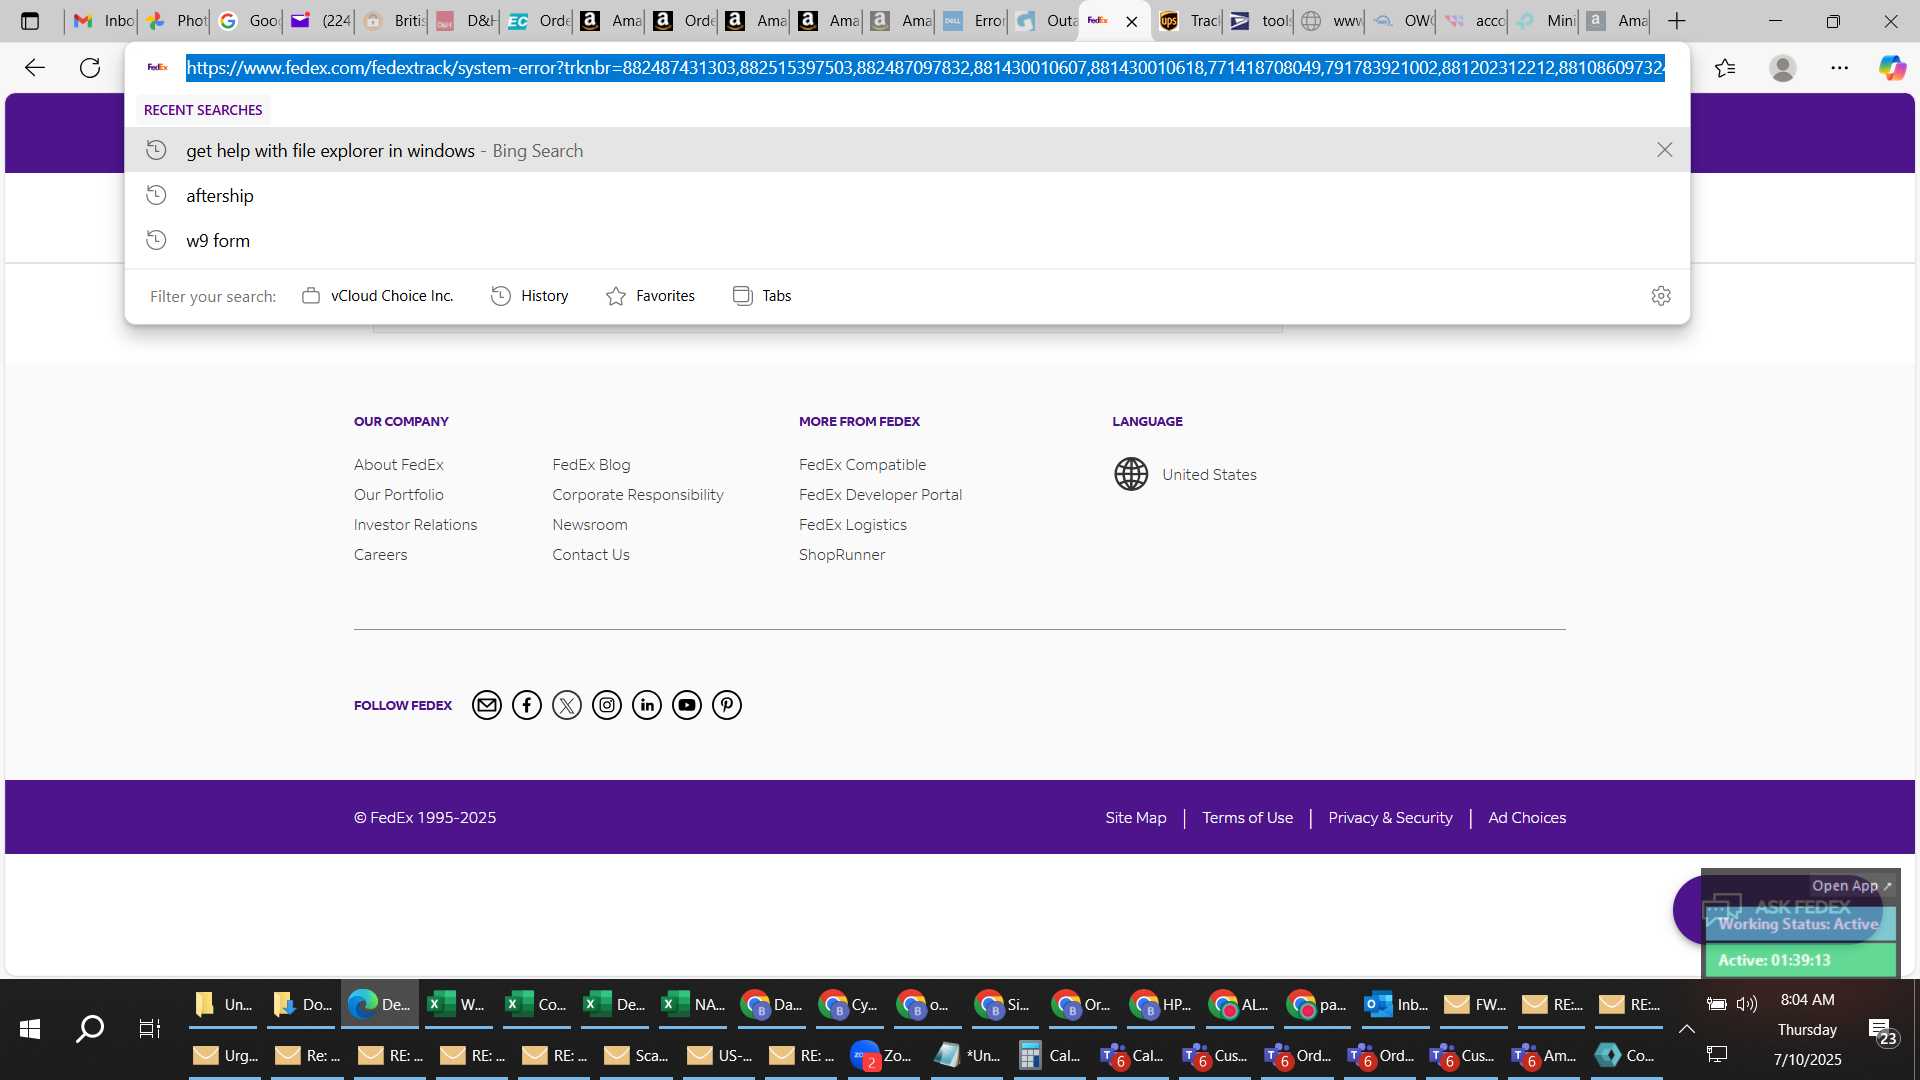Click the taskbar clock showing 8:04 AM

[1807, 1000]
